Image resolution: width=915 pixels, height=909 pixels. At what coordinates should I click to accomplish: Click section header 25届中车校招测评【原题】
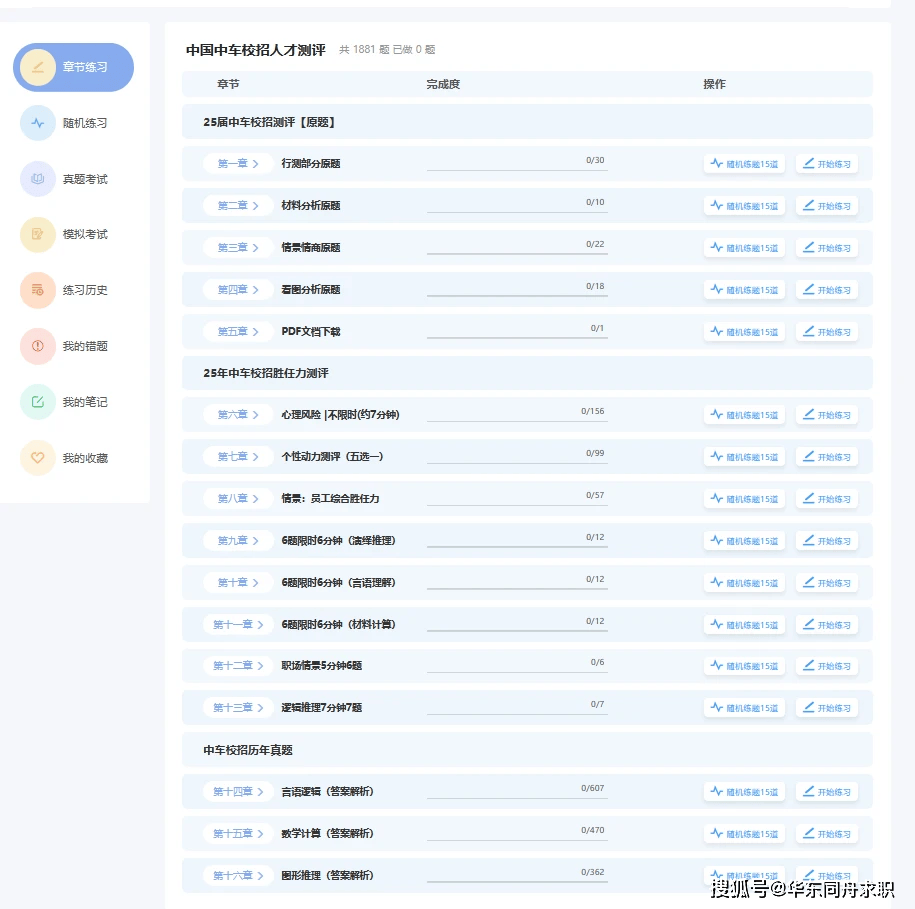click(268, 123)
